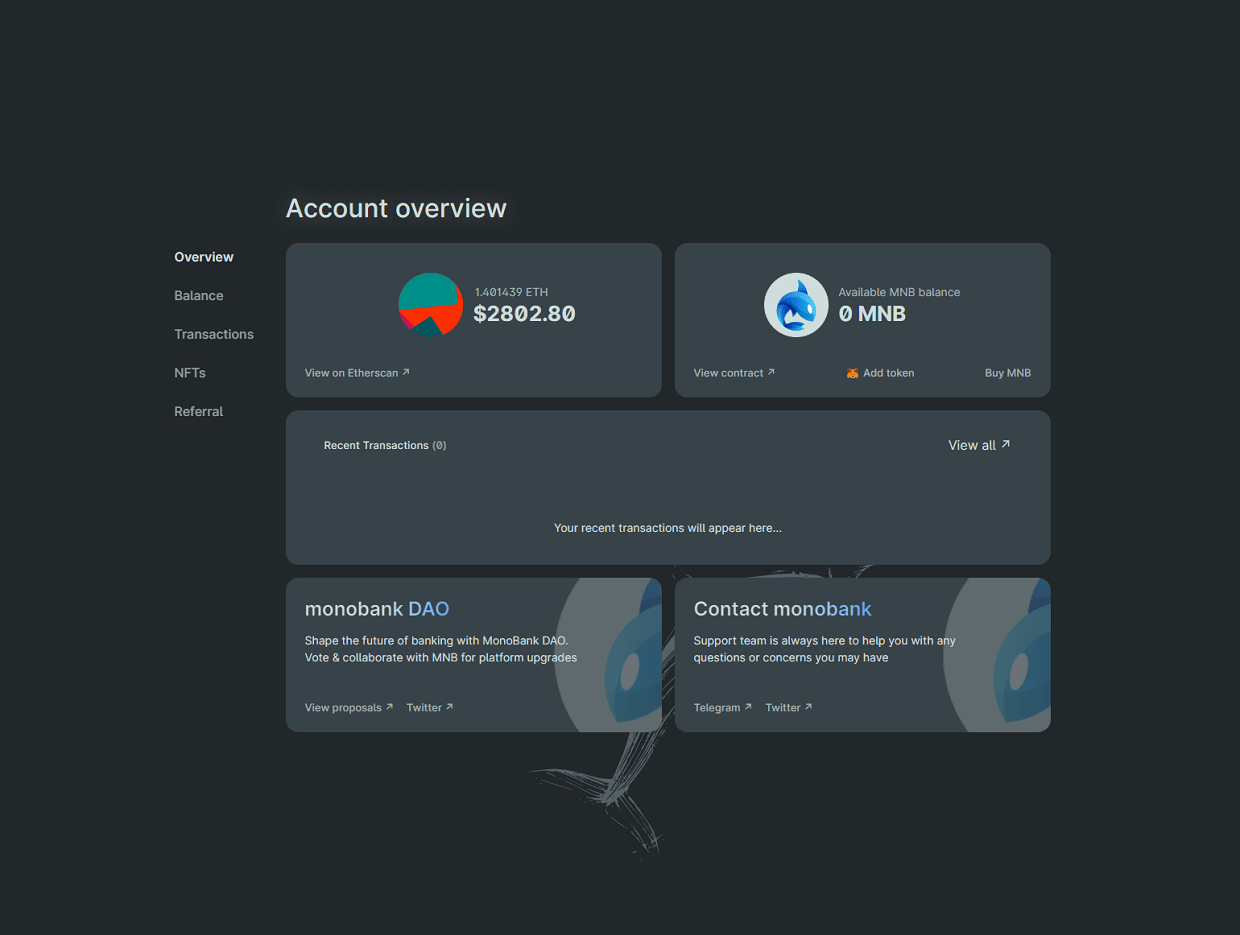Click the MetaMask fox icon beside Add token
Viewport: 1240px width, 935px height.
pos(852,372)
